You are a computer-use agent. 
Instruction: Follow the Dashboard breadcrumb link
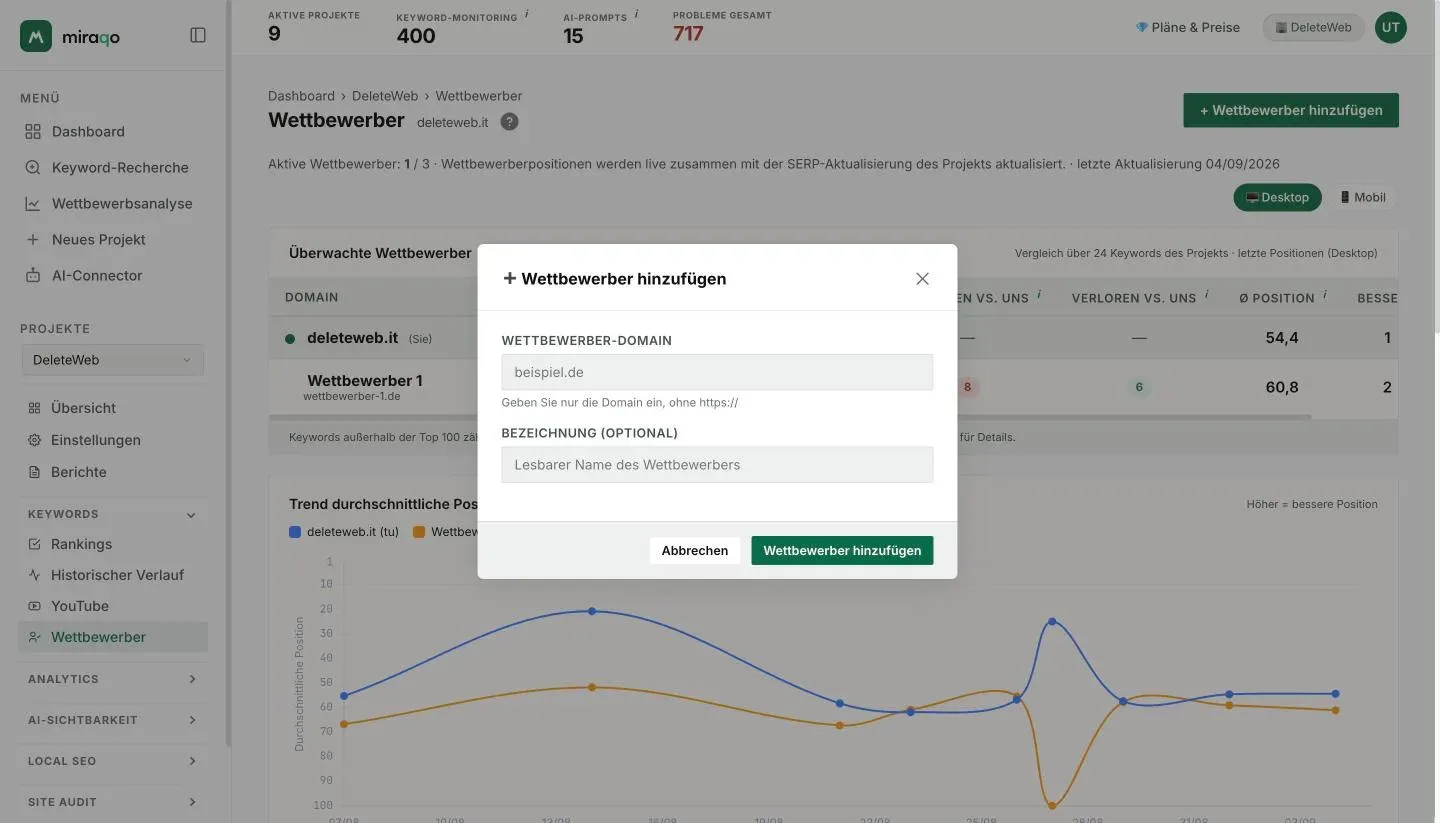301,96
